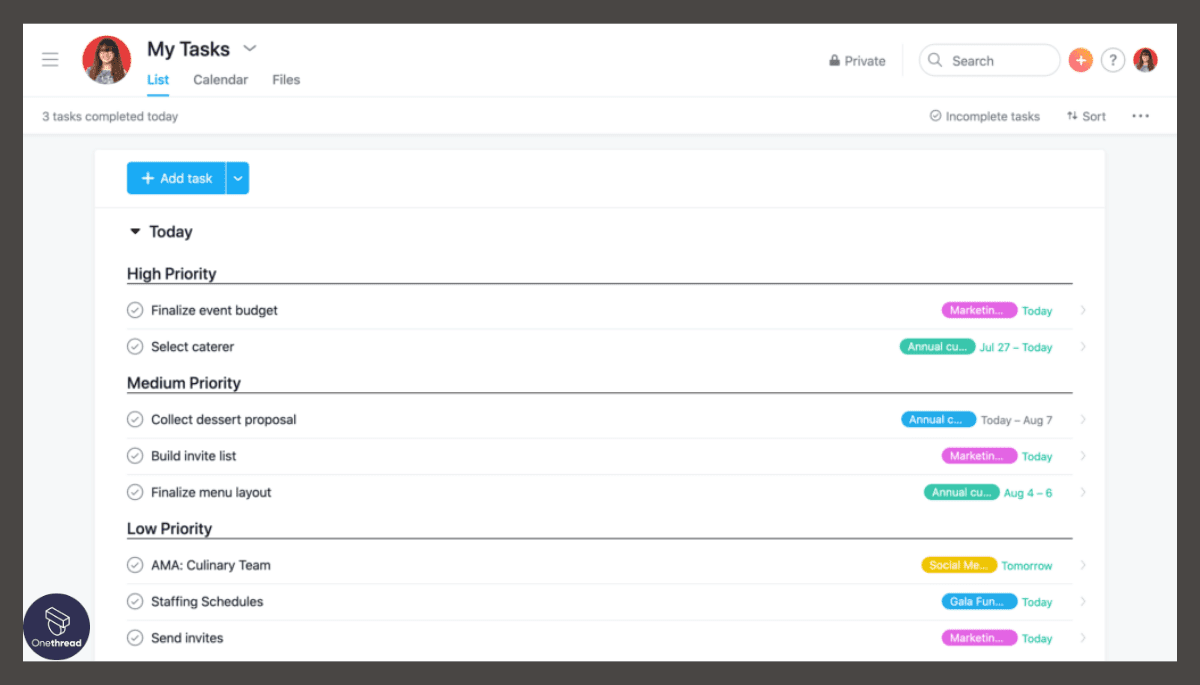Open help with the question mark icon

[x=1113, y=60]
